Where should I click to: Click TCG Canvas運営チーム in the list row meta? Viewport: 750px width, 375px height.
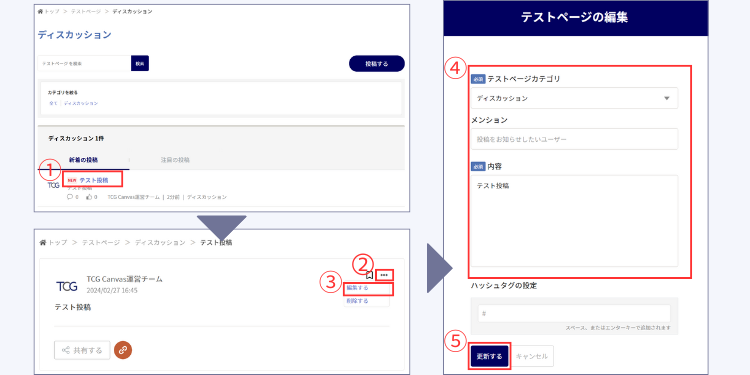(132, 197)
